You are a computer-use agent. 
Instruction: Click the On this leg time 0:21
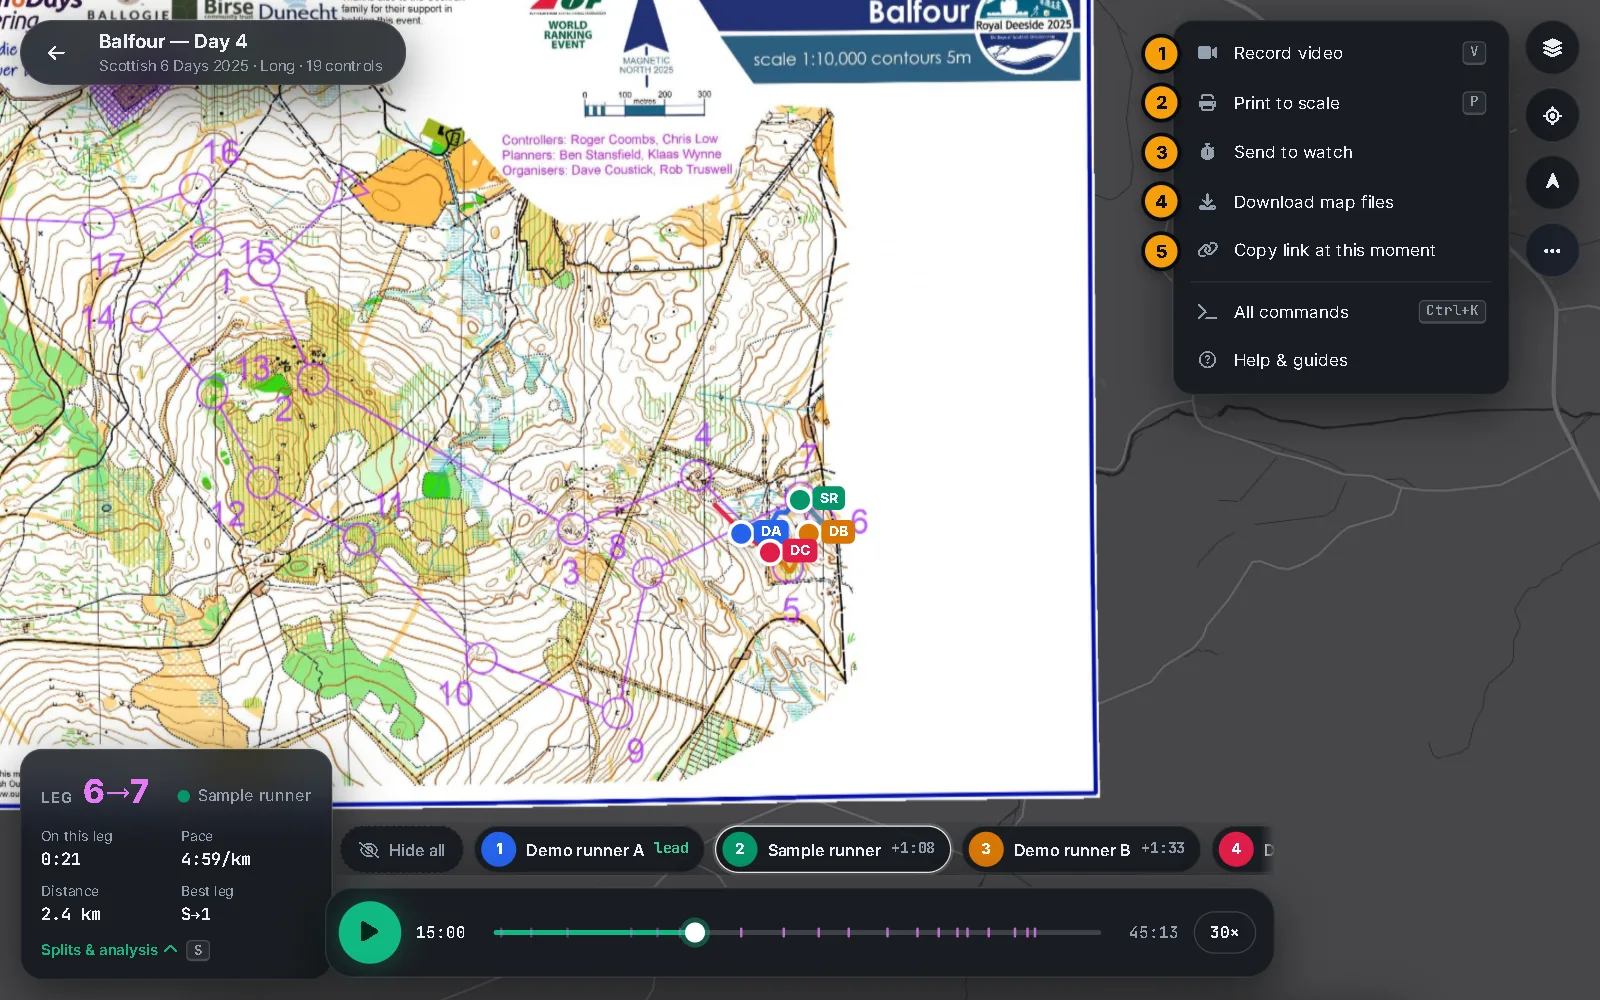(61, 859)
